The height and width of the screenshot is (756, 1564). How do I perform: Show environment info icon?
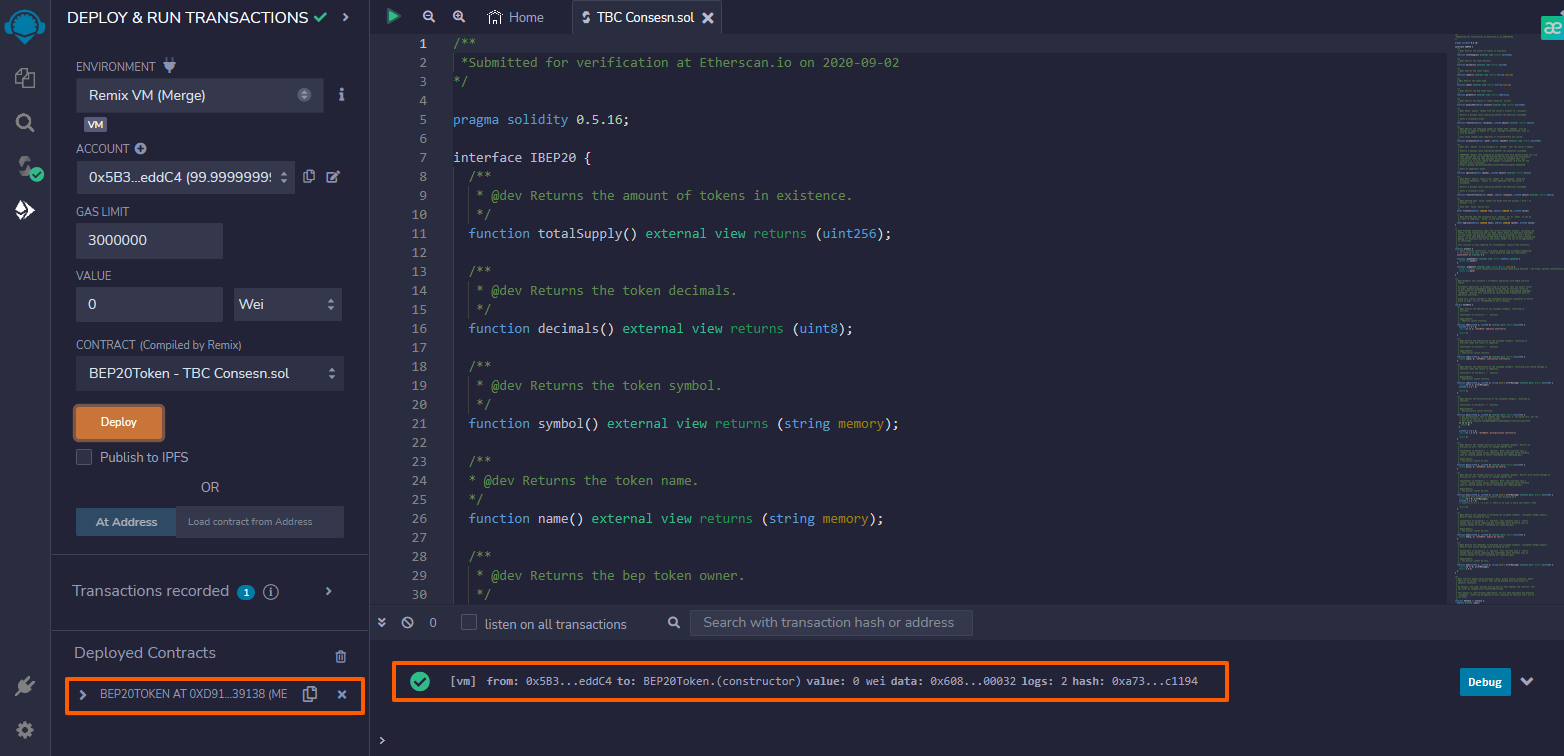[341, 94]
